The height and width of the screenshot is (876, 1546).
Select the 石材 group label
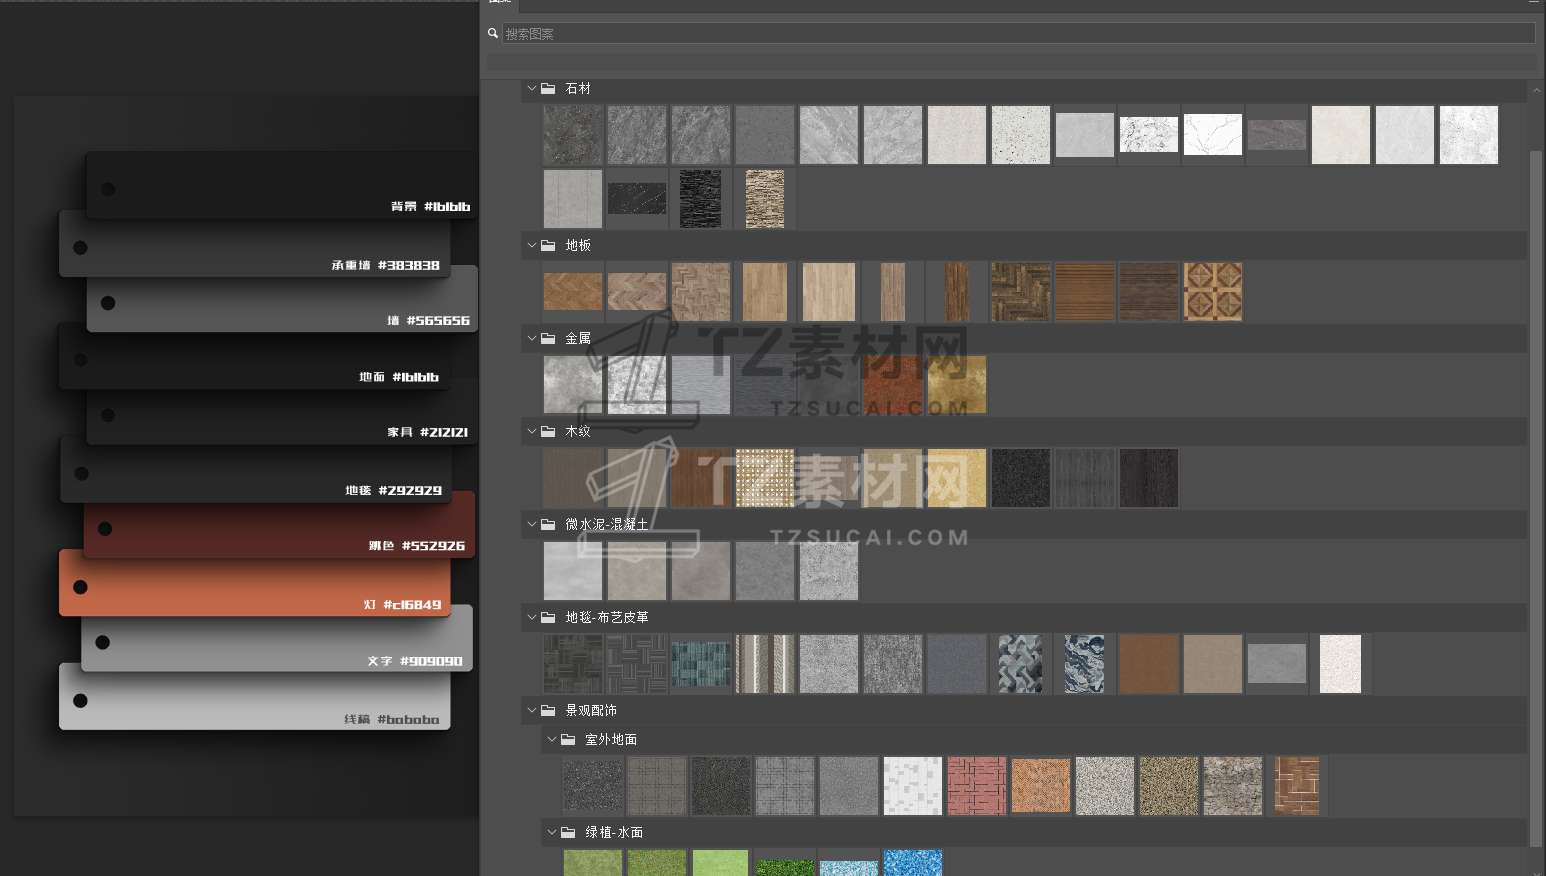[578, 88]
